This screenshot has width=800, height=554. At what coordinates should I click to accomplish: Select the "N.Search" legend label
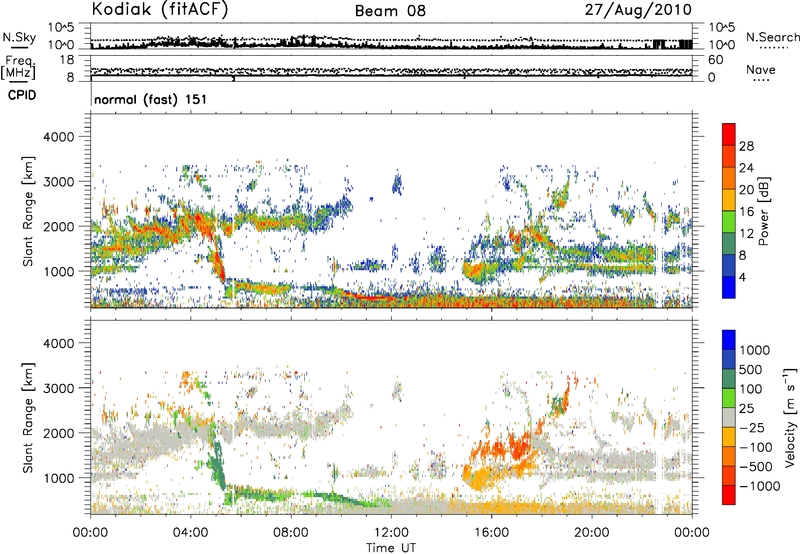coord(772,37)
